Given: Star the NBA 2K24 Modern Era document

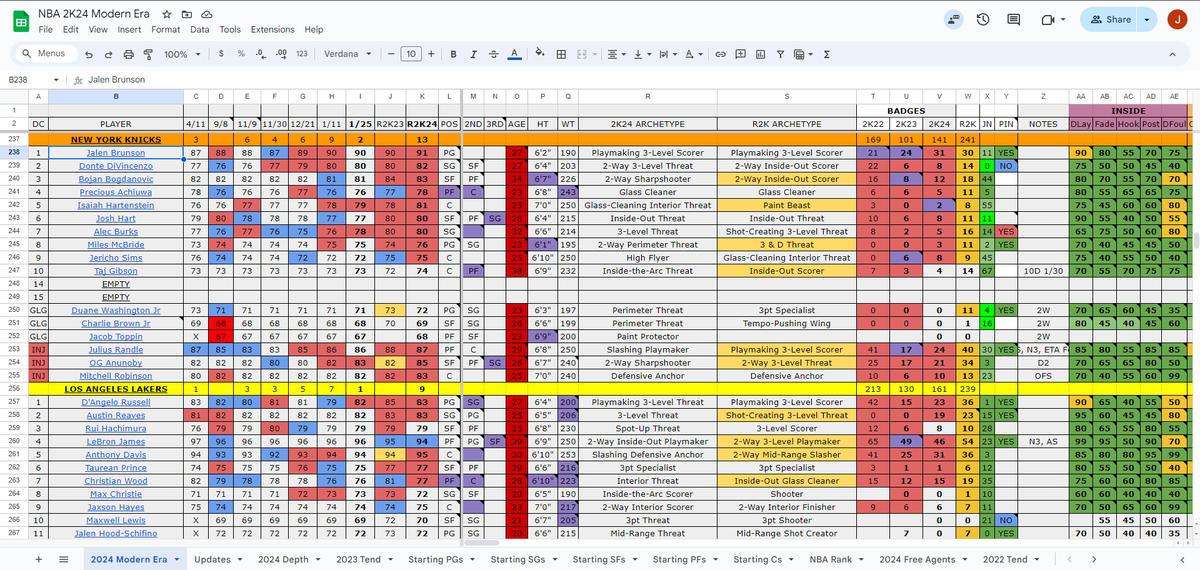Looking at the screenshot, I should point(167,16).
